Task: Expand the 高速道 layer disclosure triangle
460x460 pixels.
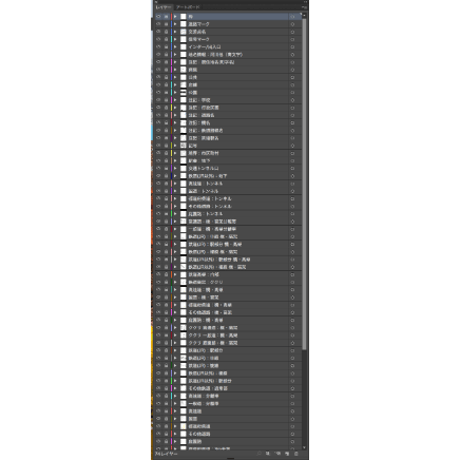Action: click(x=175, y=411)
